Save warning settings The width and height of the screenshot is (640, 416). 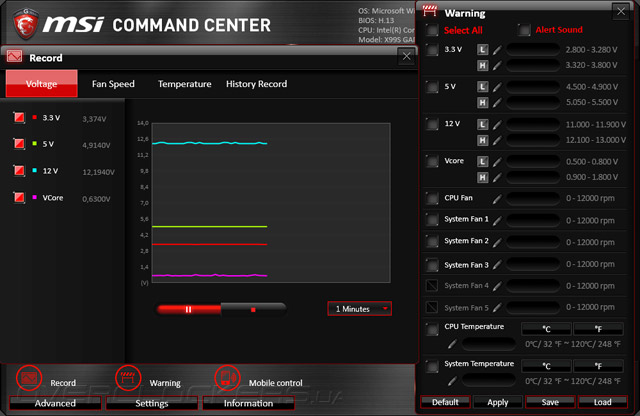point(550,402)
